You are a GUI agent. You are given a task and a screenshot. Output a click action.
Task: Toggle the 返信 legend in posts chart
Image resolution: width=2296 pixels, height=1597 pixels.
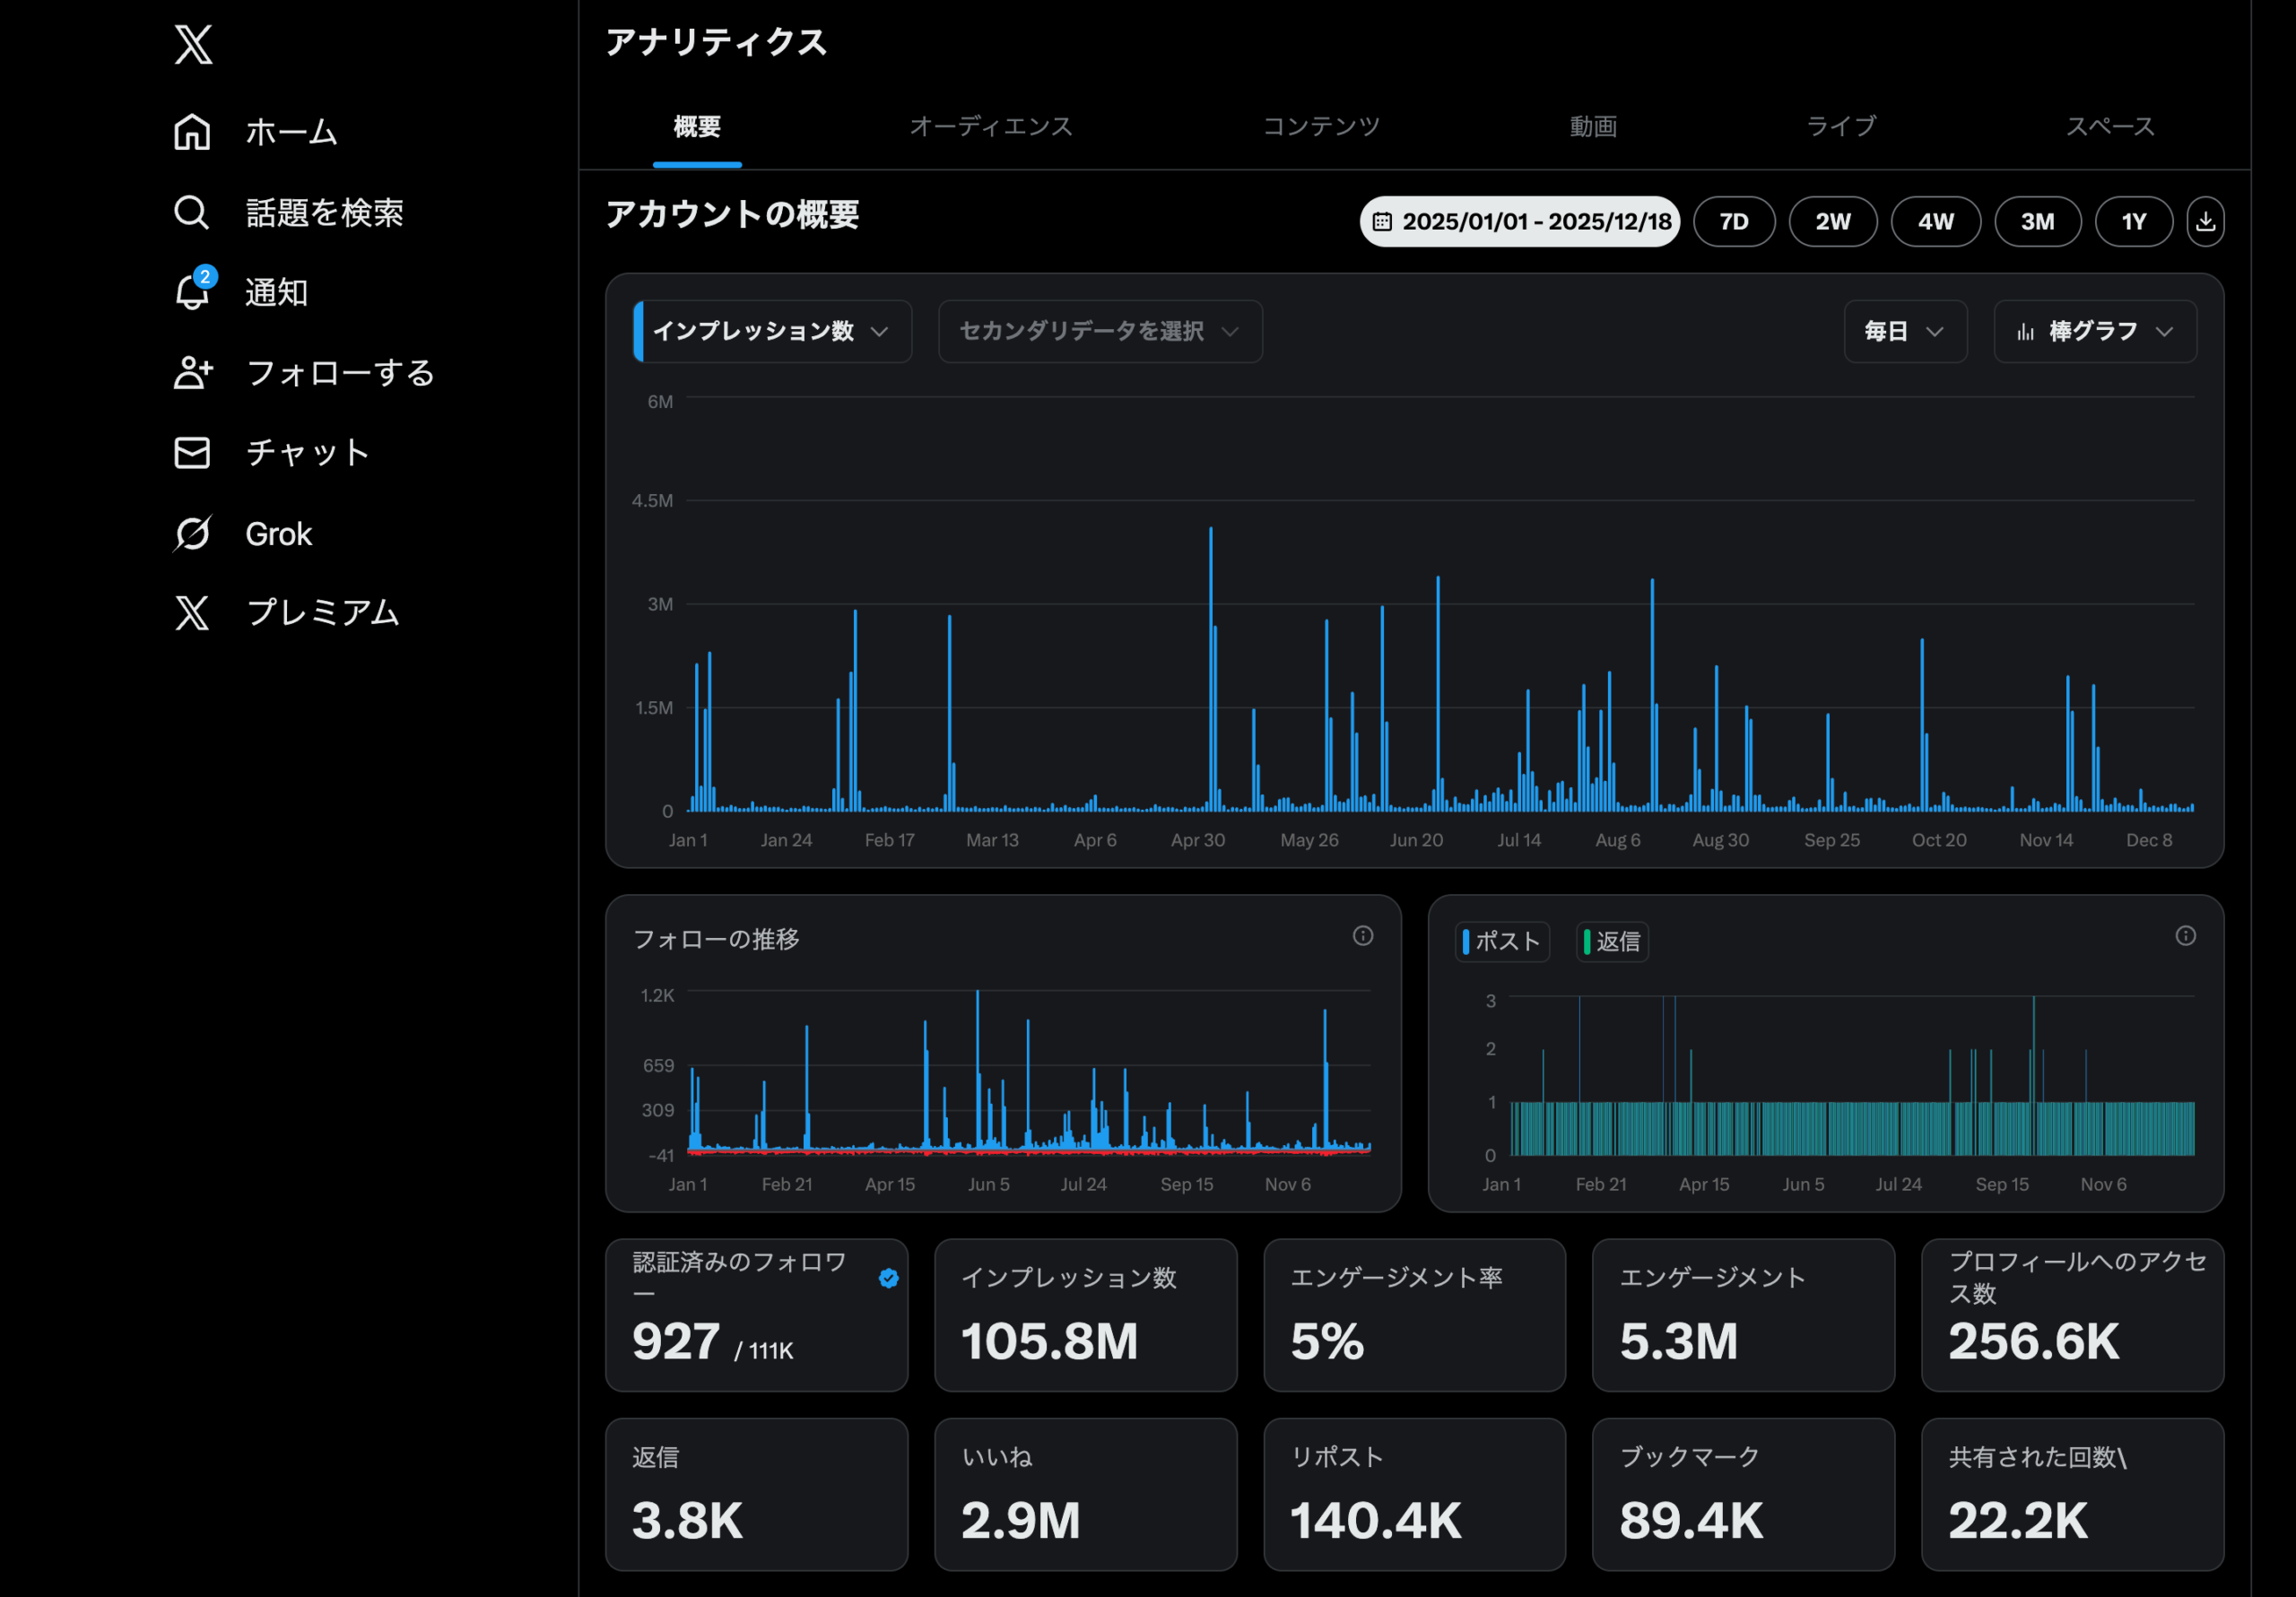pos(1611,941)
